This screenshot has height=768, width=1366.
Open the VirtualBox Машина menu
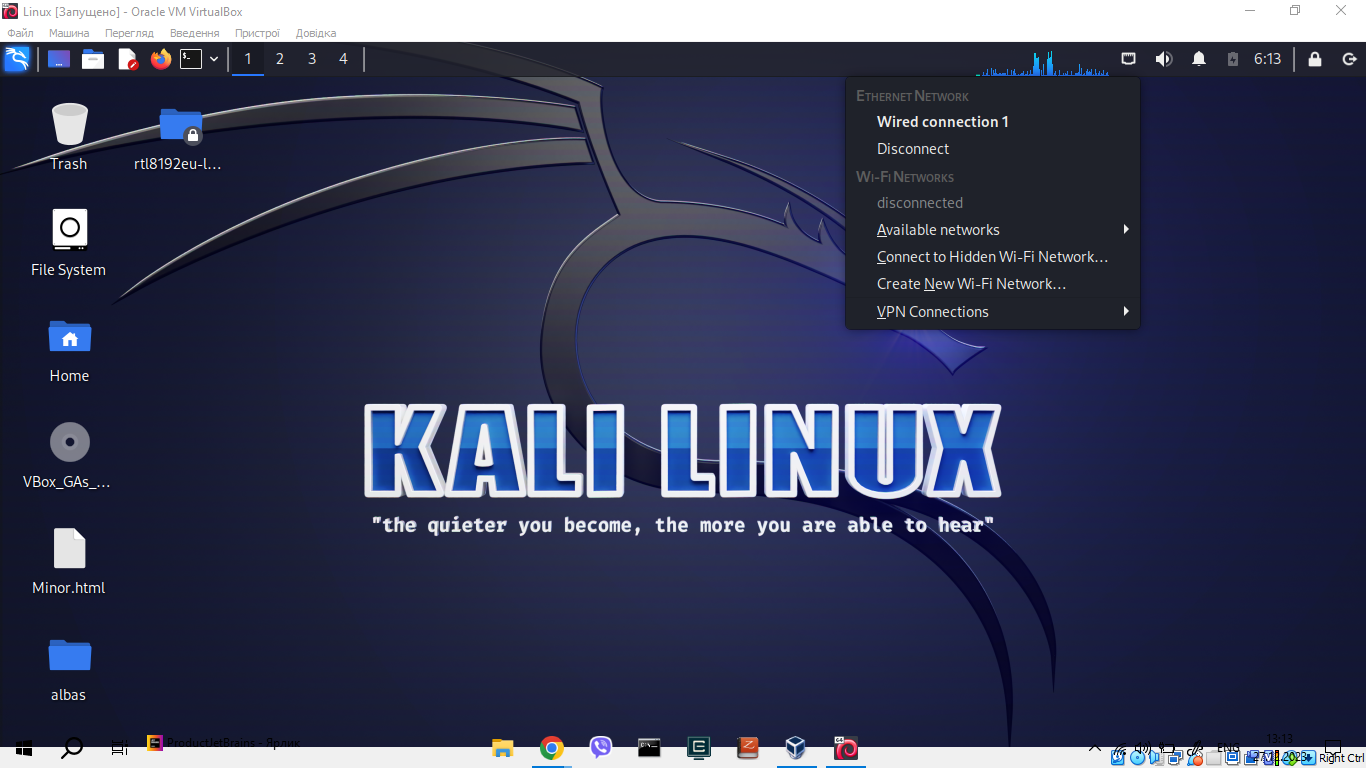(x=69, y=33)
